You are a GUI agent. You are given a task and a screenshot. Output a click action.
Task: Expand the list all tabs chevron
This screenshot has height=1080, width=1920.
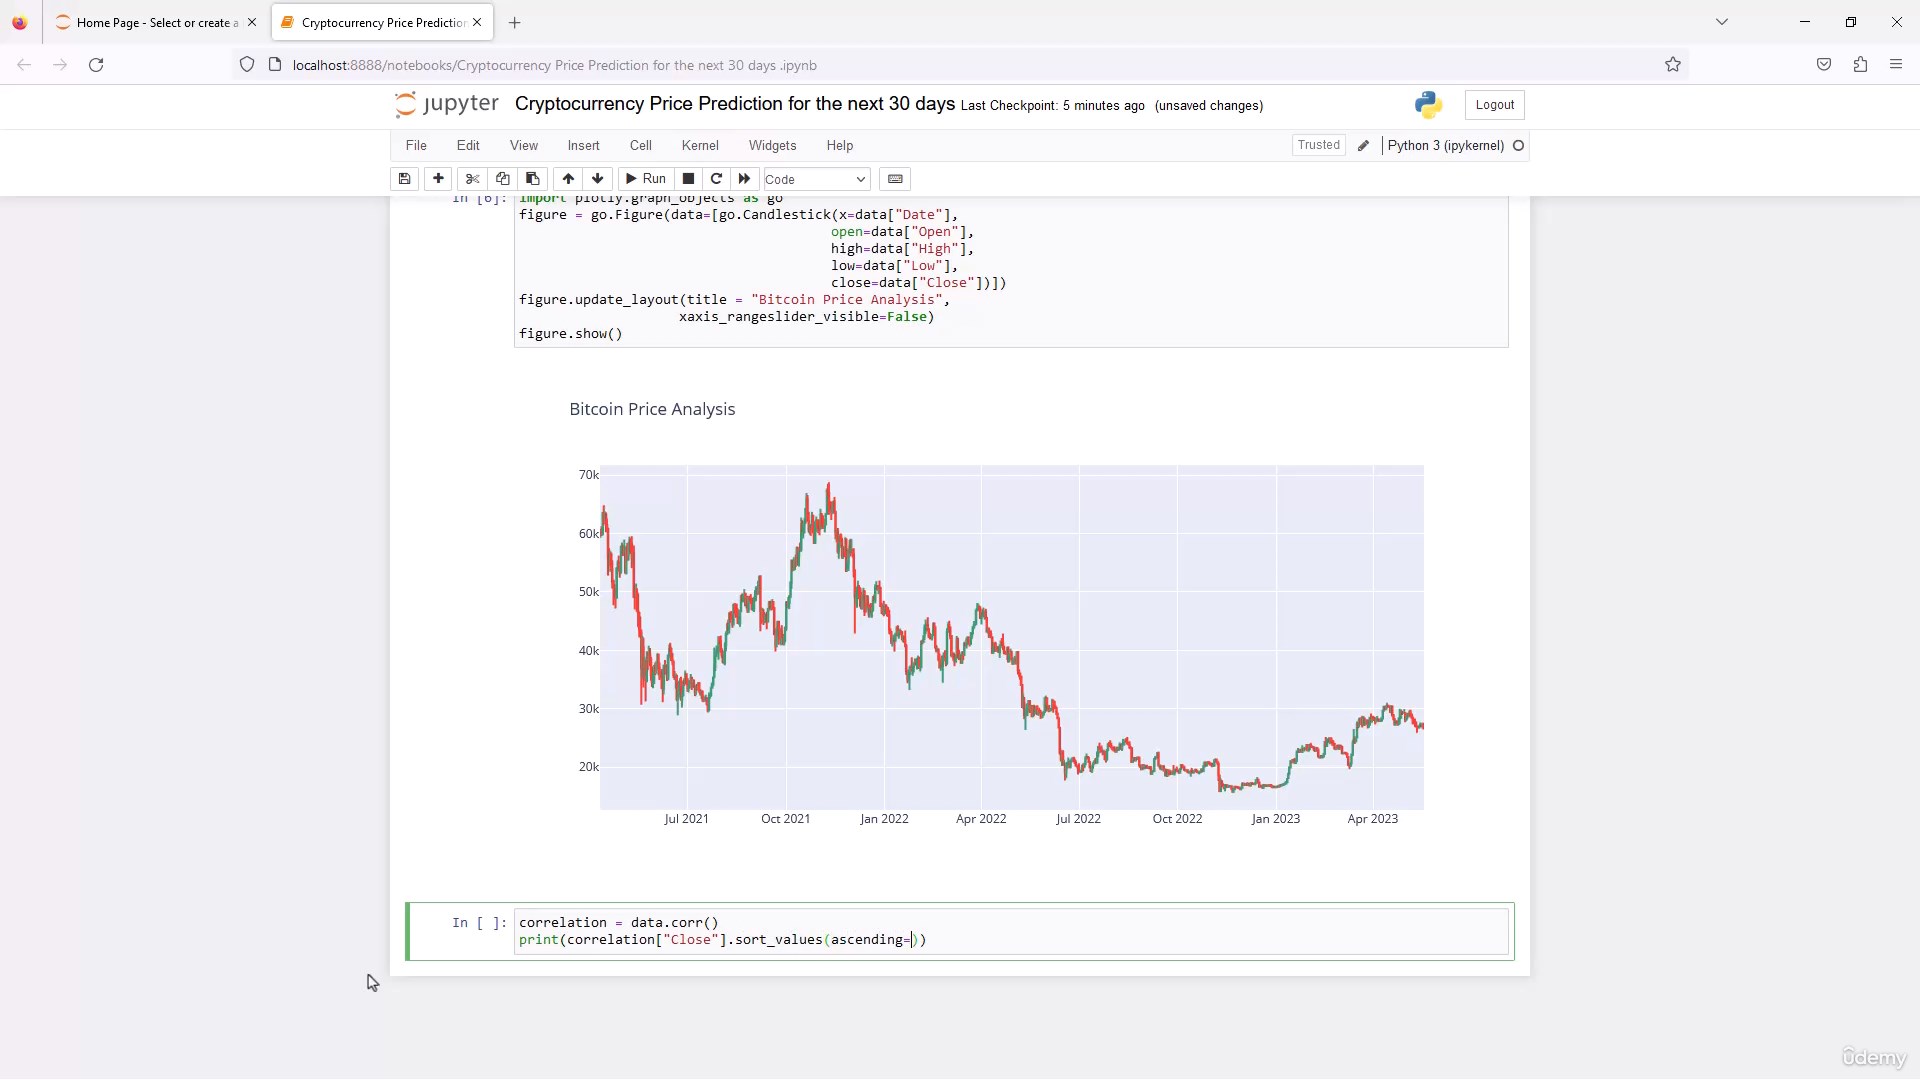(x=1722, y=22)
